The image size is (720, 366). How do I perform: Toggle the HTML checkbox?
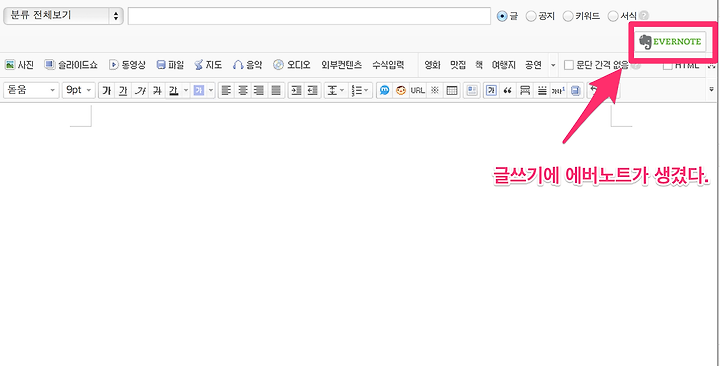point(668,66)
